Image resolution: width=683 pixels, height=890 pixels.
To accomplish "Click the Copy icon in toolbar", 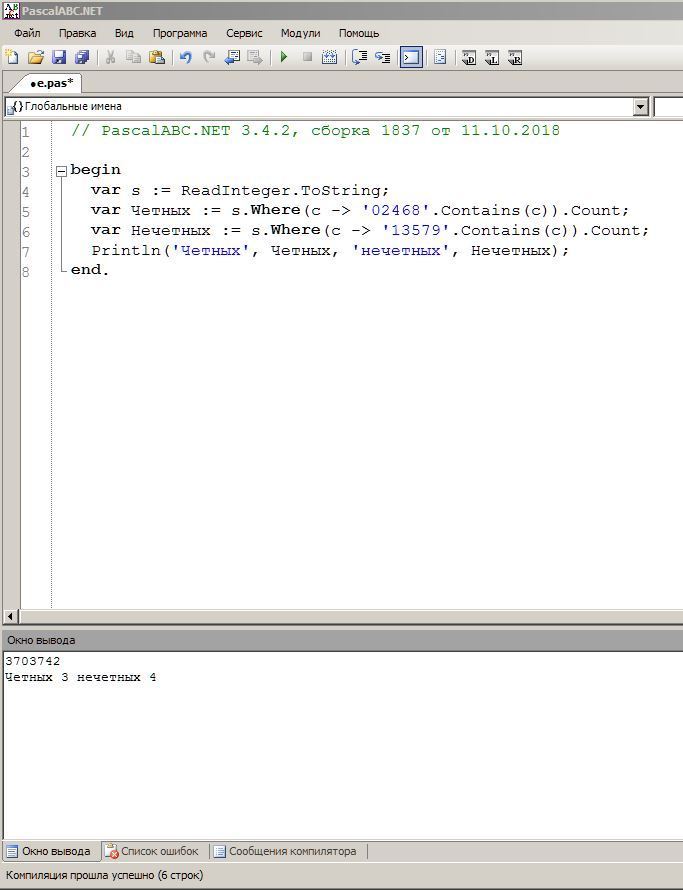I will 134,57.
